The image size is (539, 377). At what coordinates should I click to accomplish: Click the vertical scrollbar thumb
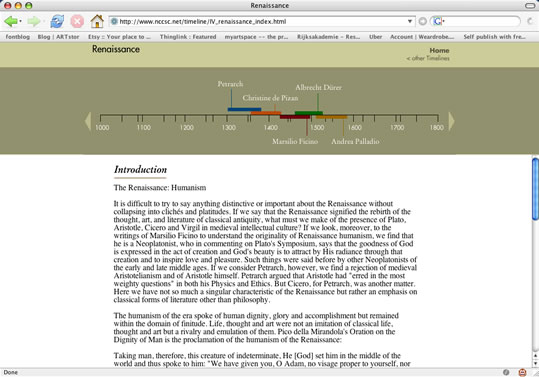(x=535, y=188)
